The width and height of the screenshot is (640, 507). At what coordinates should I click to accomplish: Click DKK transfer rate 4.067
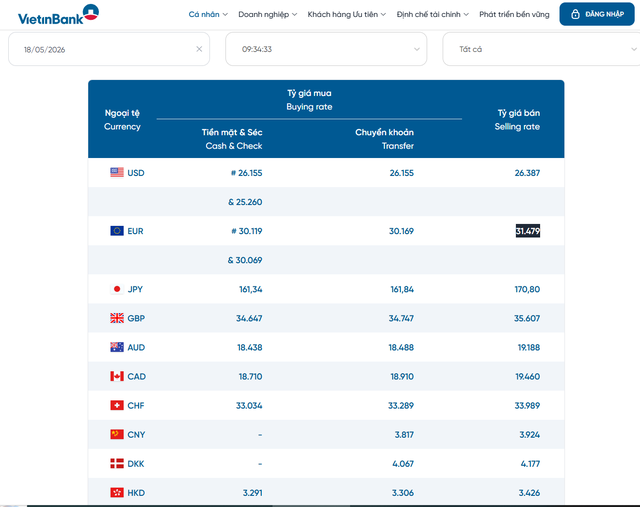click(403, 464)
